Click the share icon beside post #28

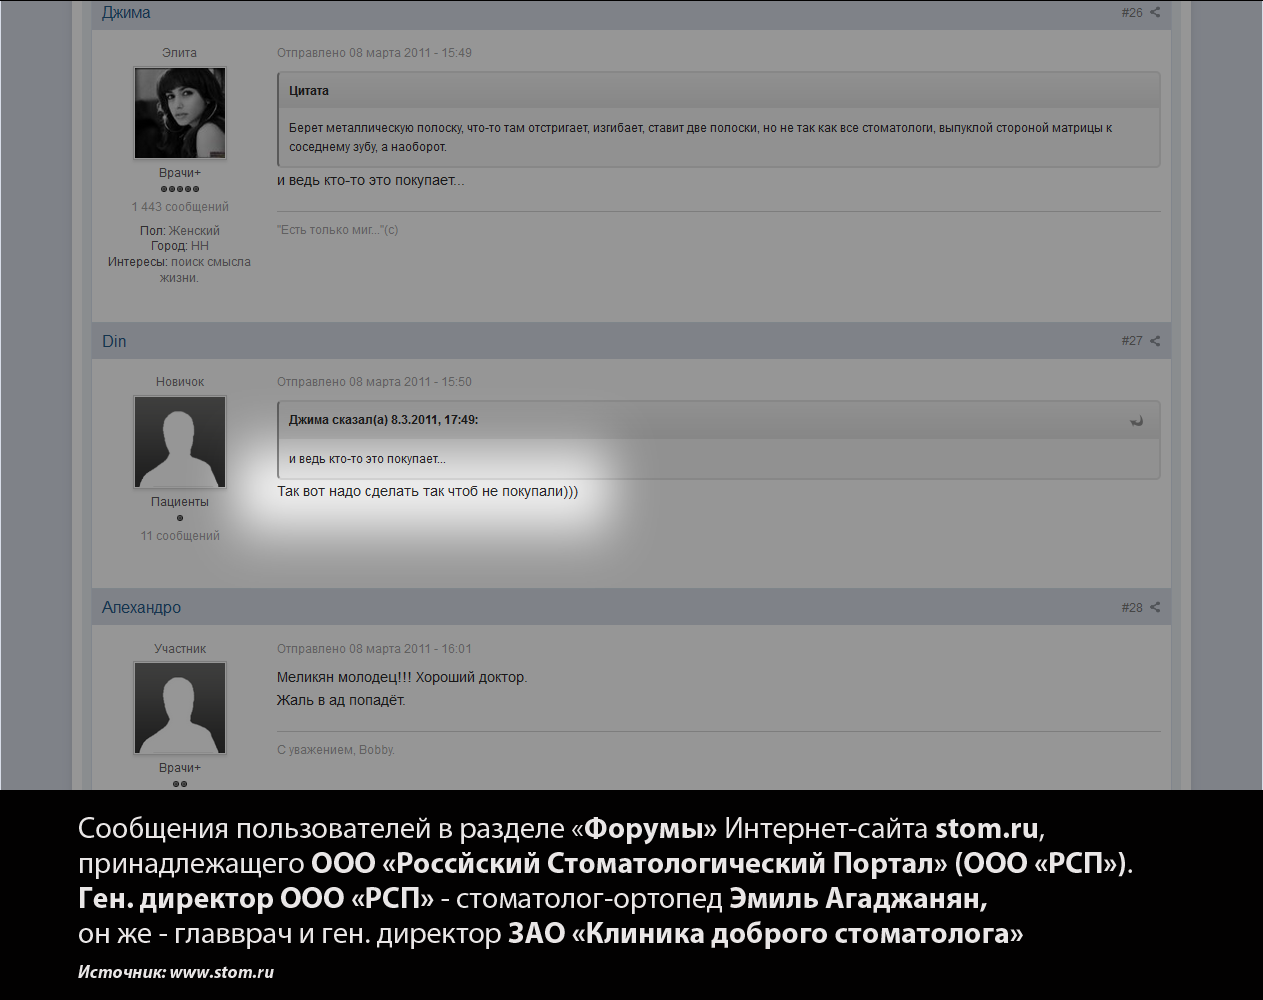[x=1155, y=607]
